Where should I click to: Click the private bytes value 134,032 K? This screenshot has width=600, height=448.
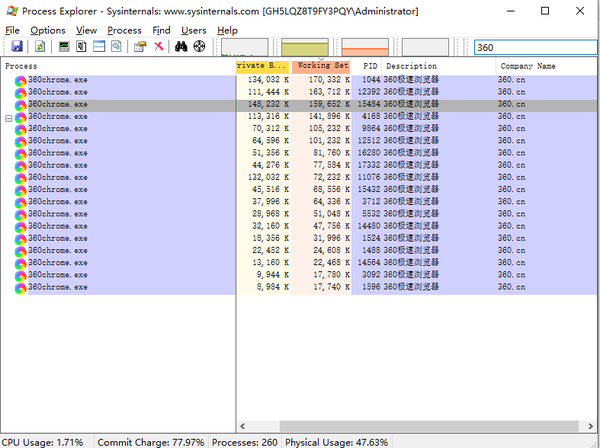tap(268, 80)
